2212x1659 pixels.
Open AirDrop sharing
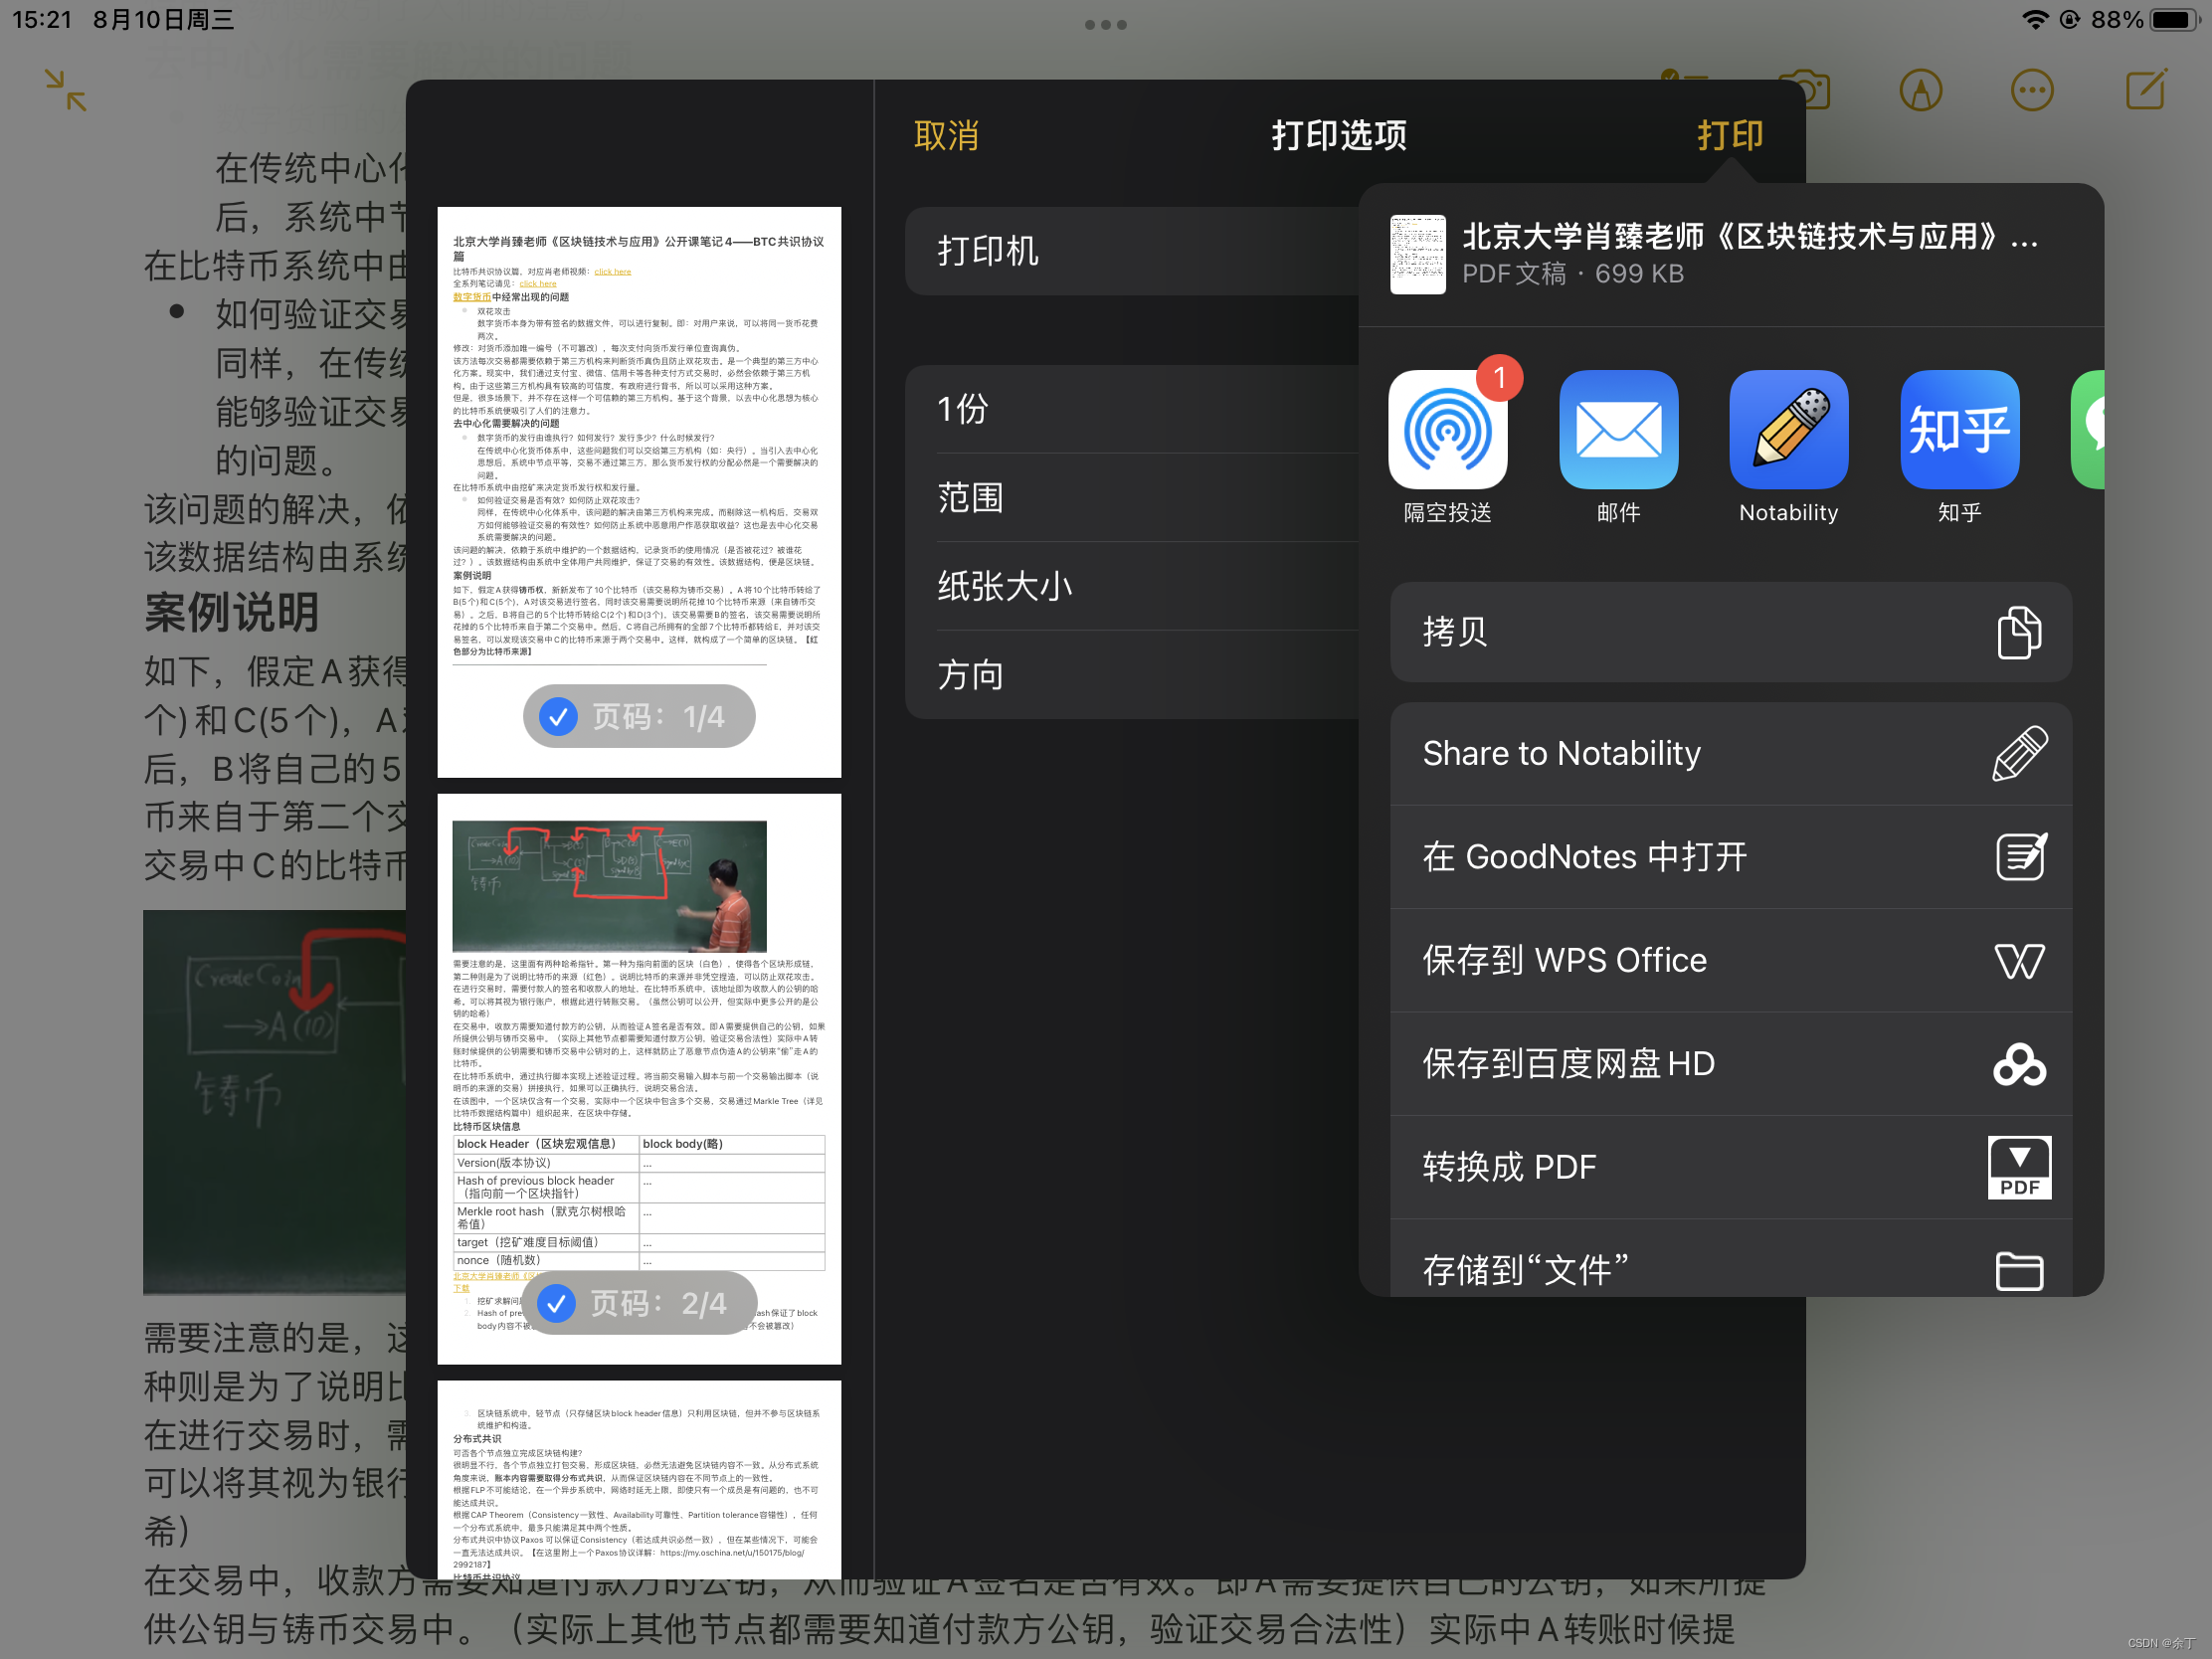click(1447, 430)
